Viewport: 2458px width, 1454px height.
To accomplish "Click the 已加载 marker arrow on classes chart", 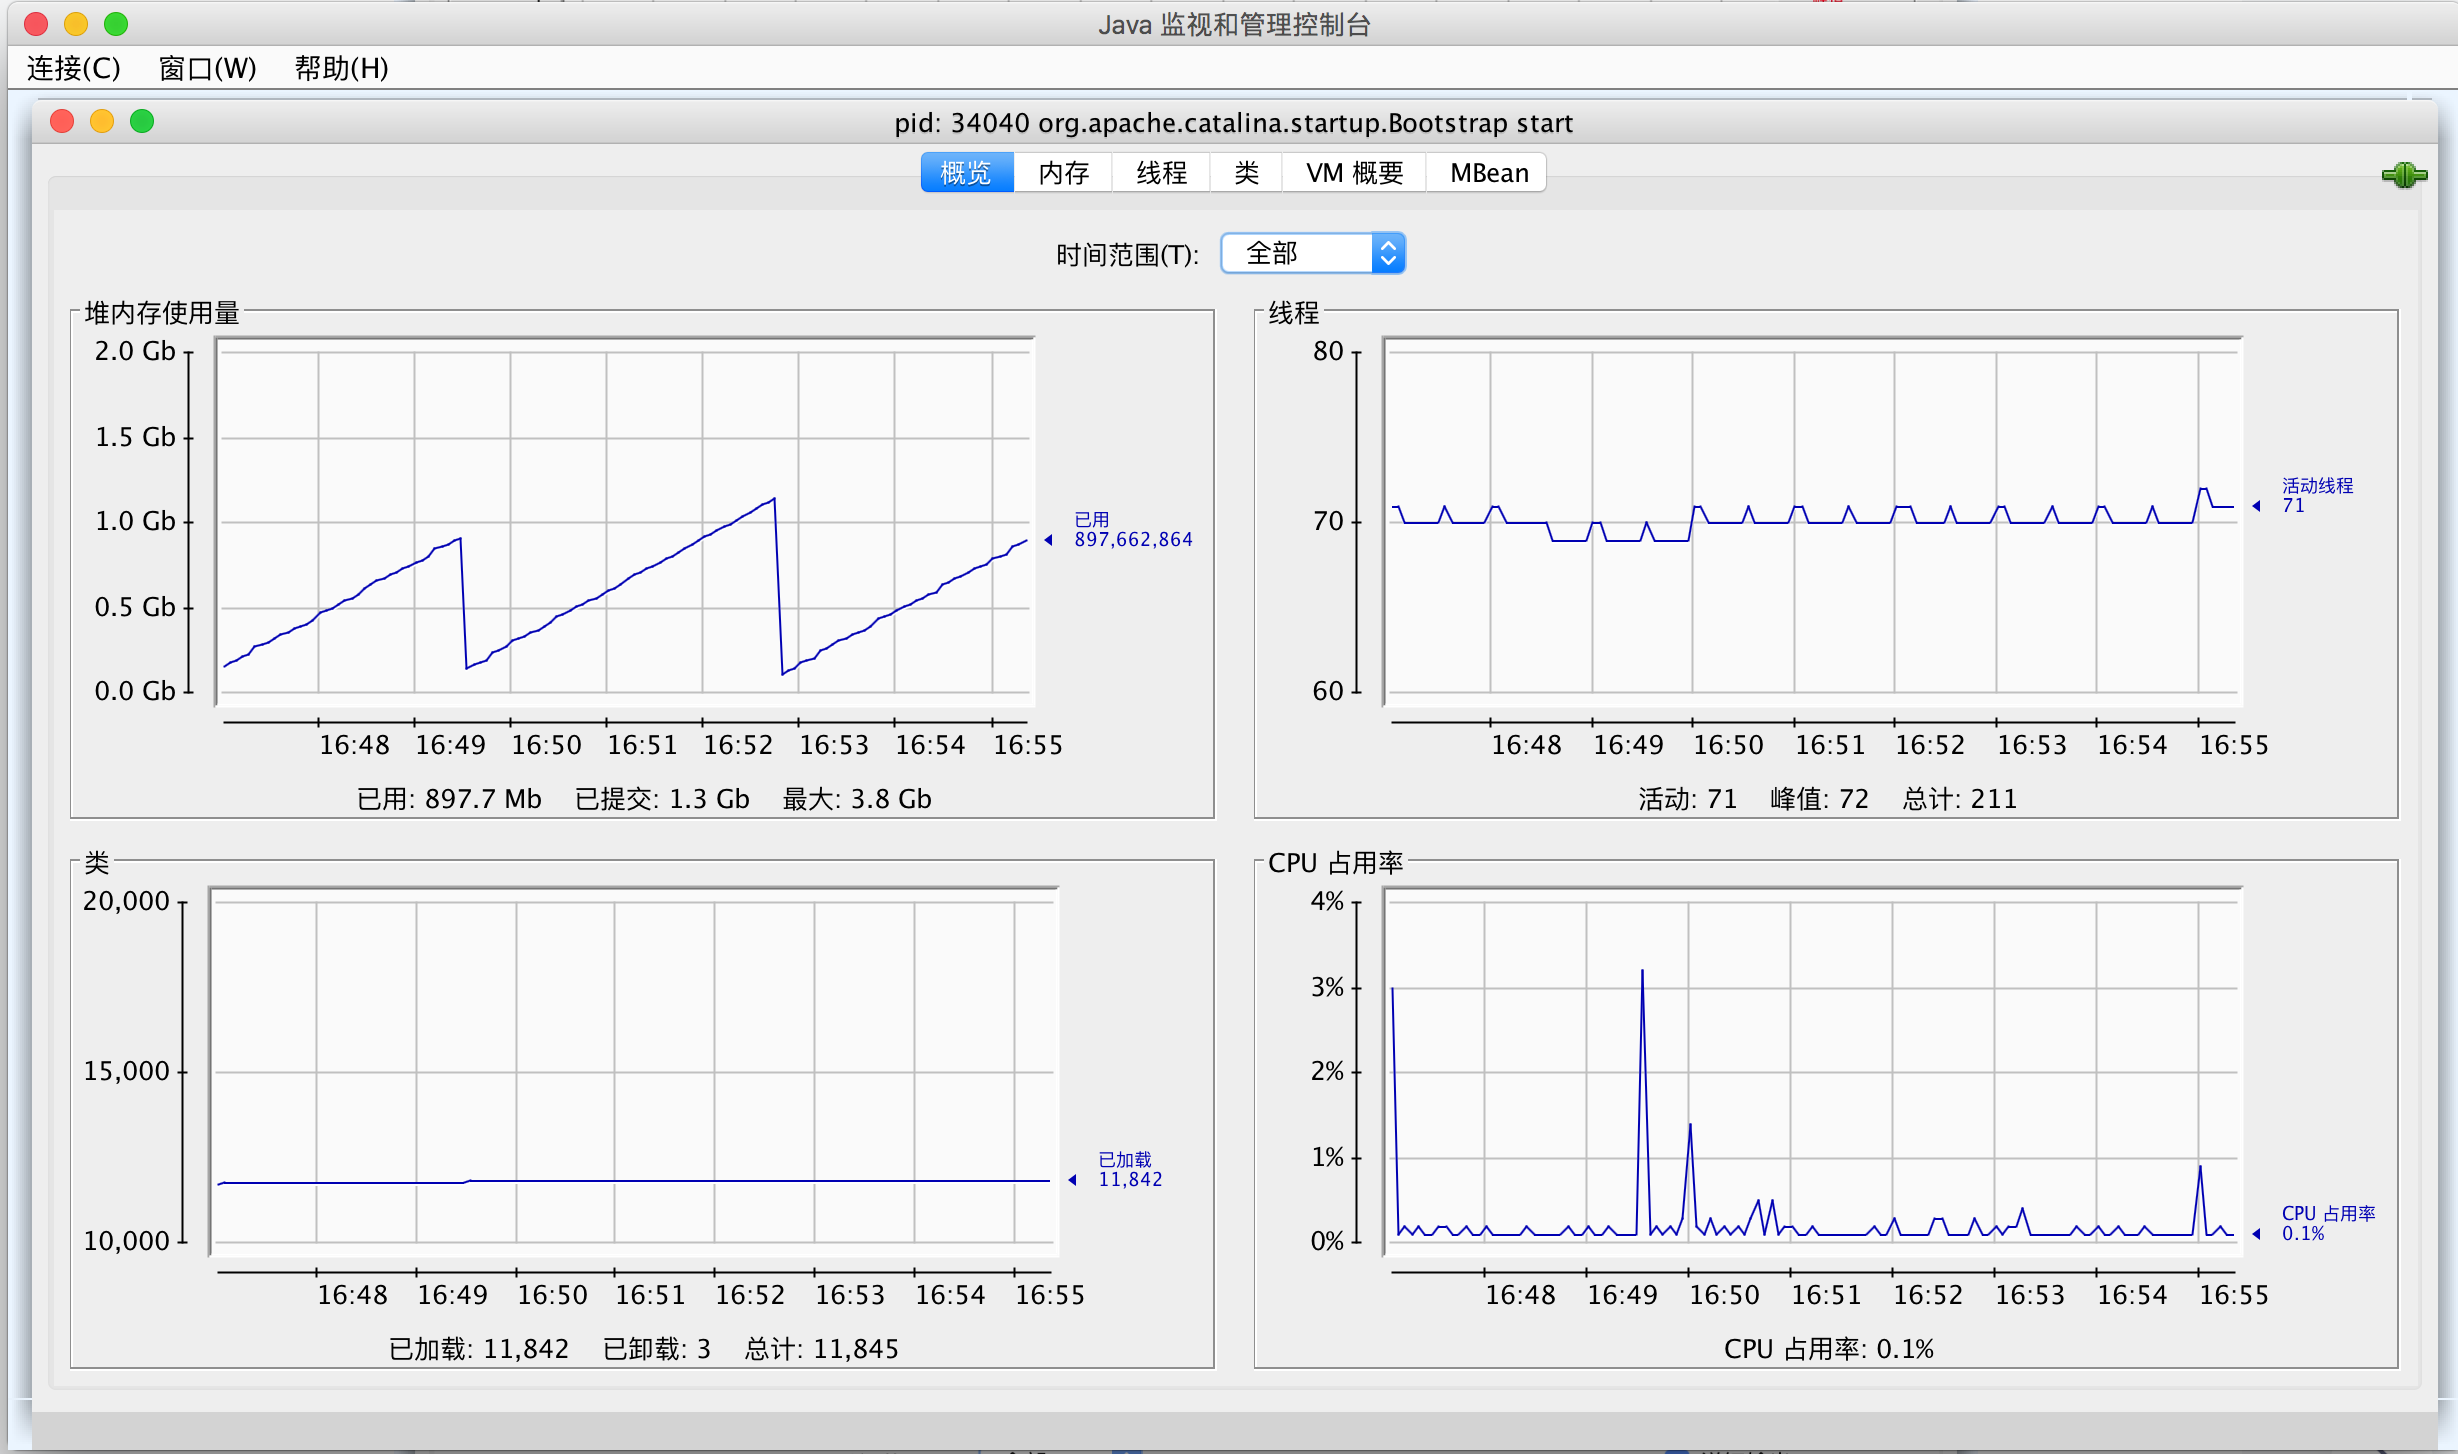I will click(x=1072, y=1180).
